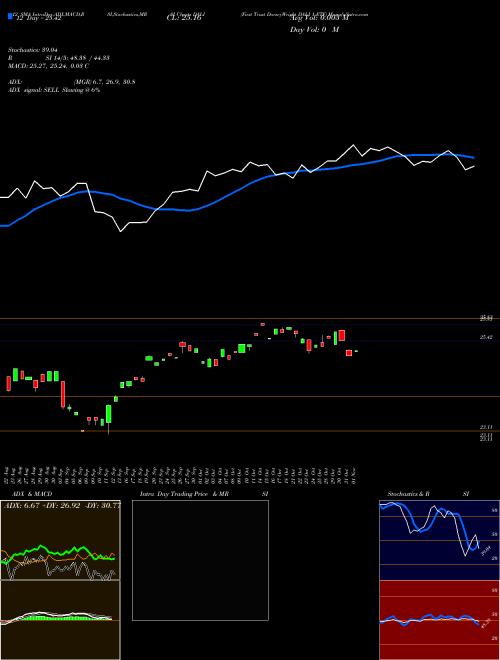
Task: Click the 'Stochastics: 39.04' reading
Action: click(x=32, y=50)
